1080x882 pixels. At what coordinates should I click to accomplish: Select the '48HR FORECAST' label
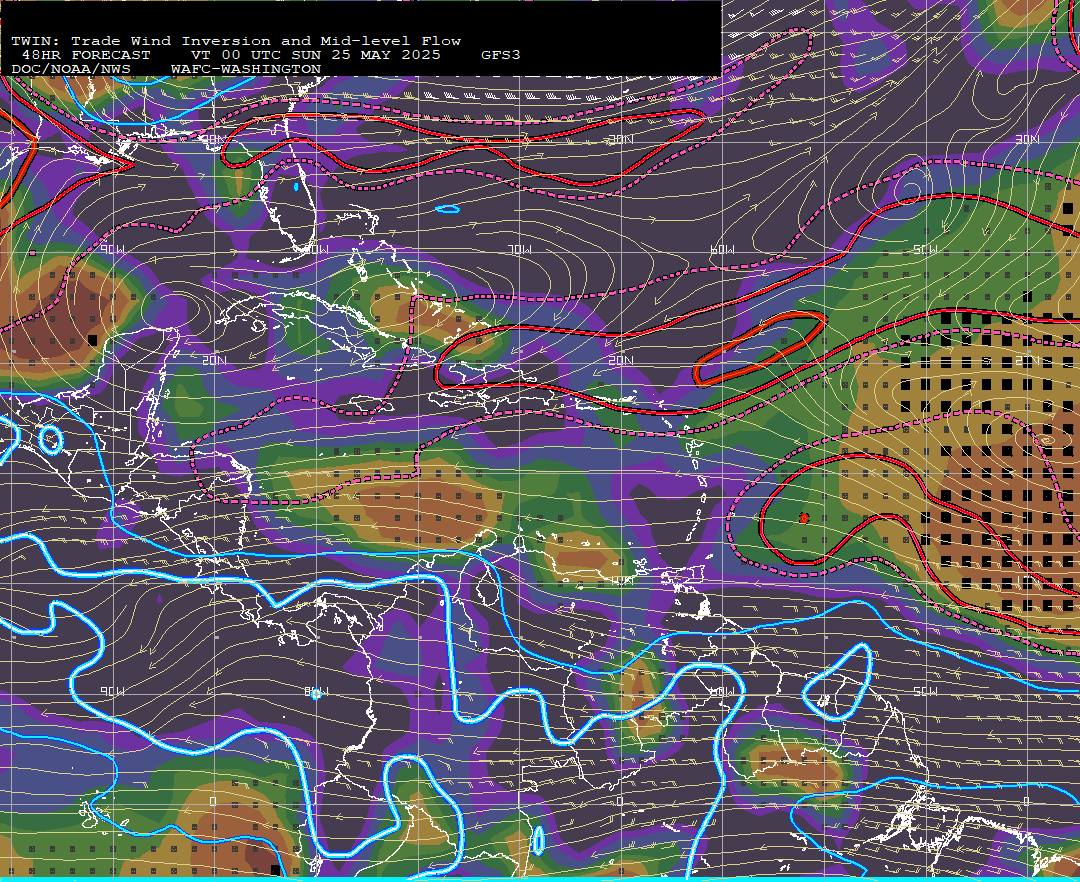click(85, 55)
